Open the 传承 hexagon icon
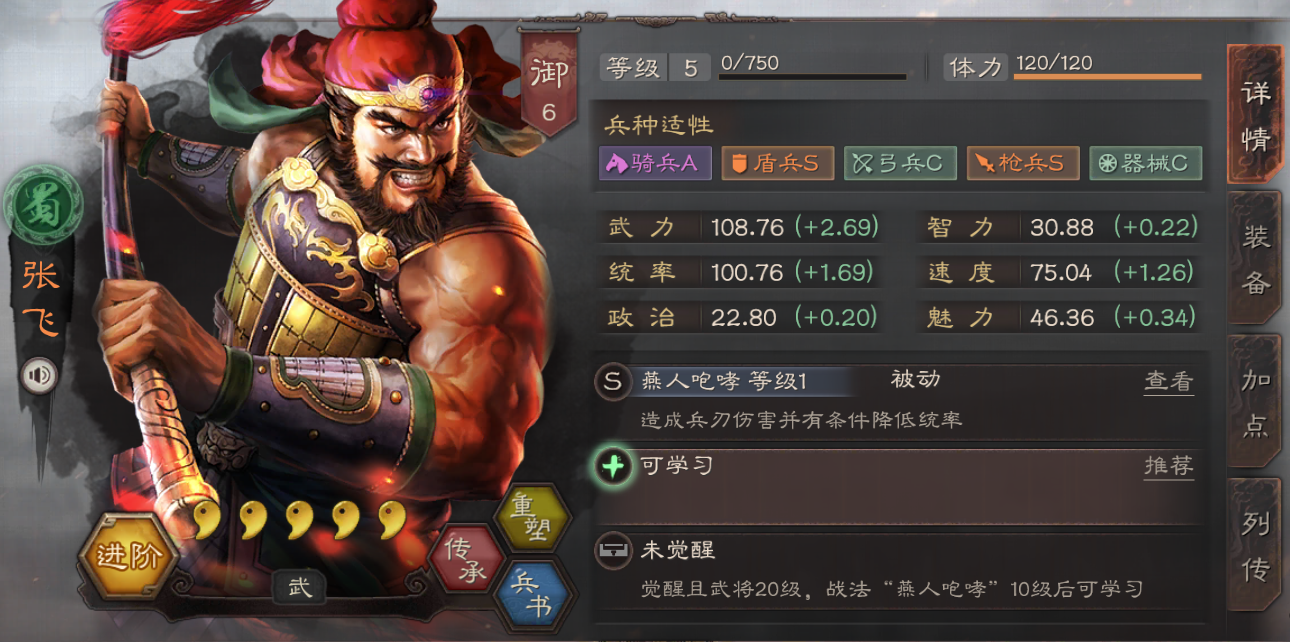1290x642 pixels. (466, 557)
